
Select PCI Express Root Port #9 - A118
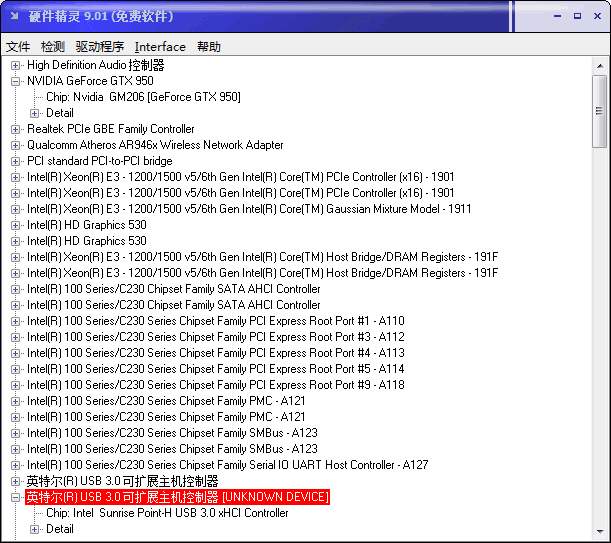(215, 385)
